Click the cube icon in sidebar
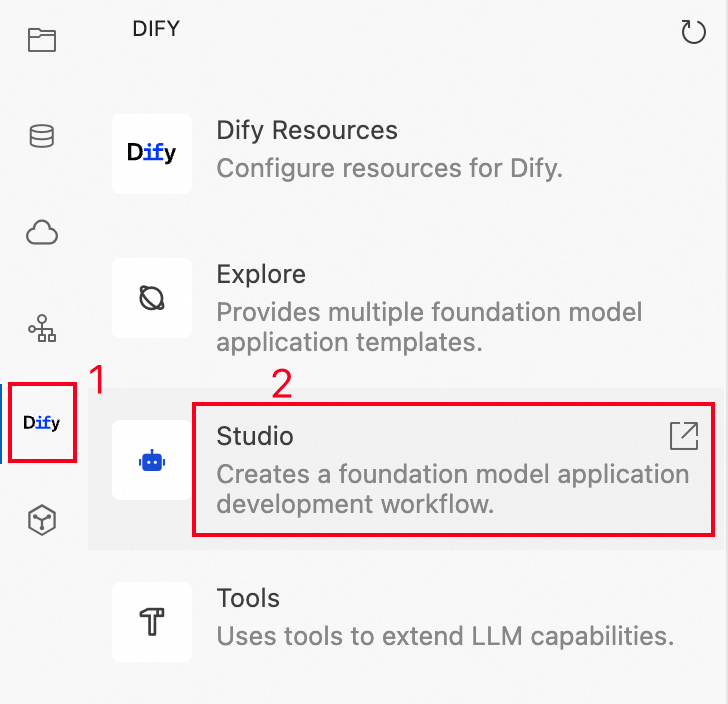 (42, 519)
